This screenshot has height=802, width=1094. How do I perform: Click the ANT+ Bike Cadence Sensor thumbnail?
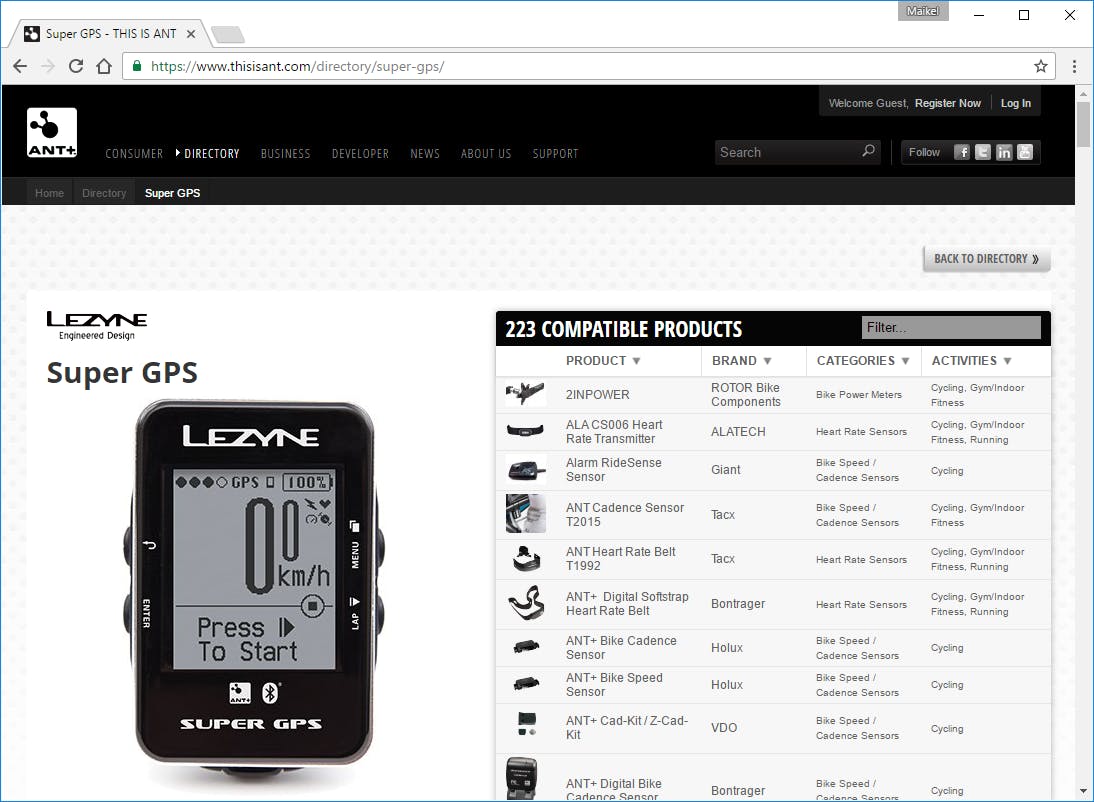click(526, 647)
